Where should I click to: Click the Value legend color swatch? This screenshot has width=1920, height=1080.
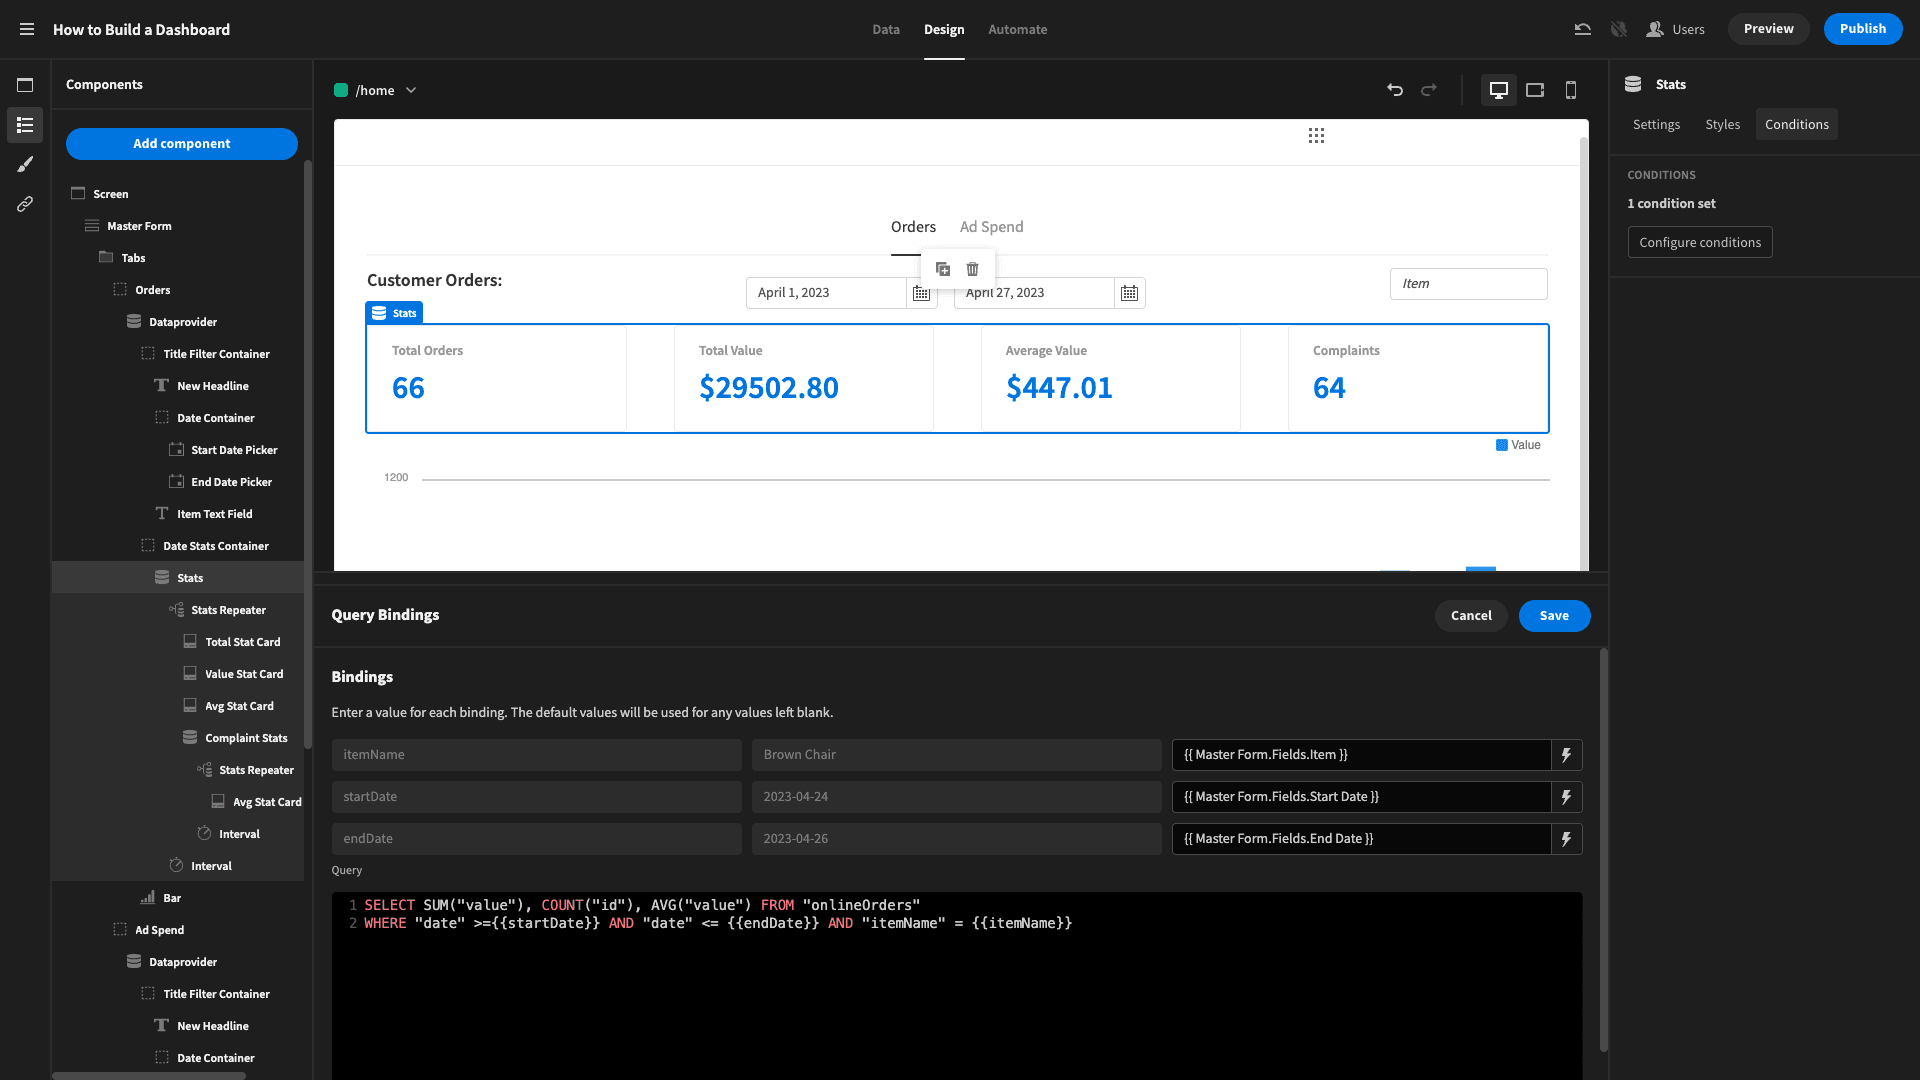click(1501, 445)
